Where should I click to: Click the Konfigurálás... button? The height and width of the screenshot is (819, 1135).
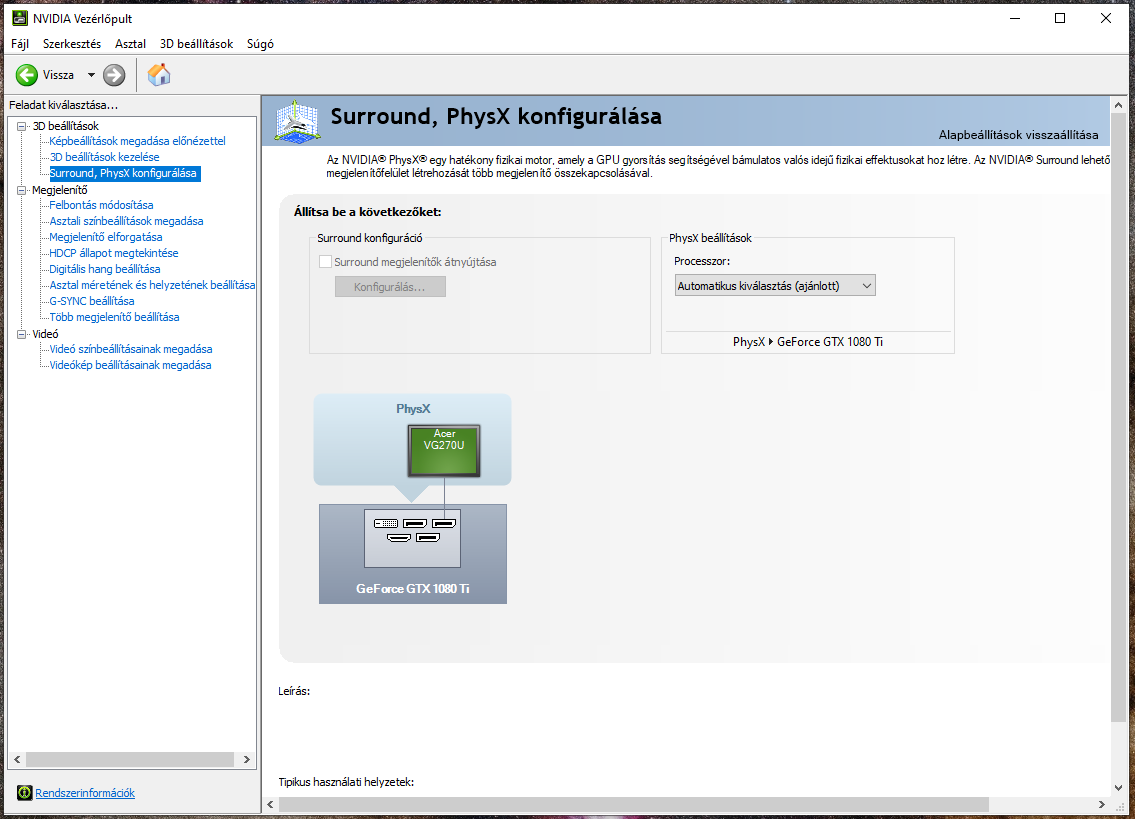390,287
